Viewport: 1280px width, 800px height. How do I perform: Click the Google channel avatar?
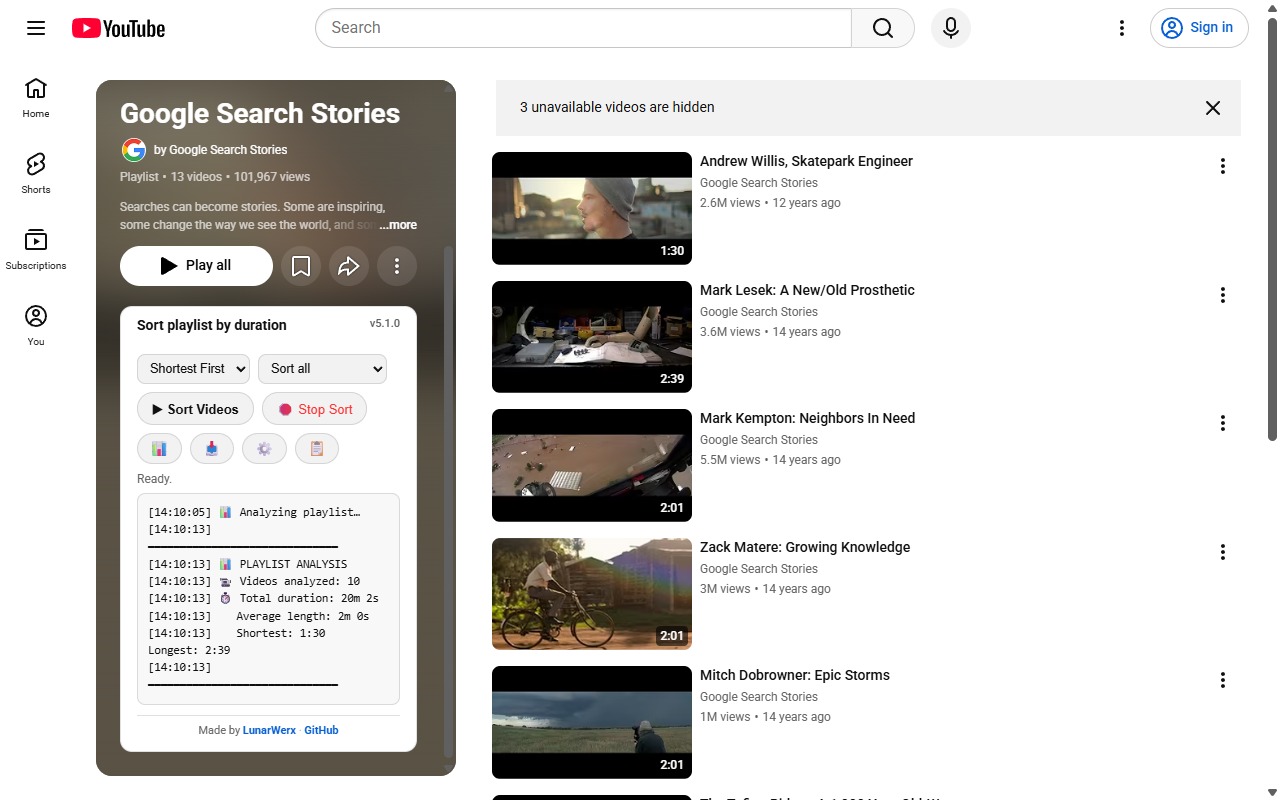click(134, 150)
